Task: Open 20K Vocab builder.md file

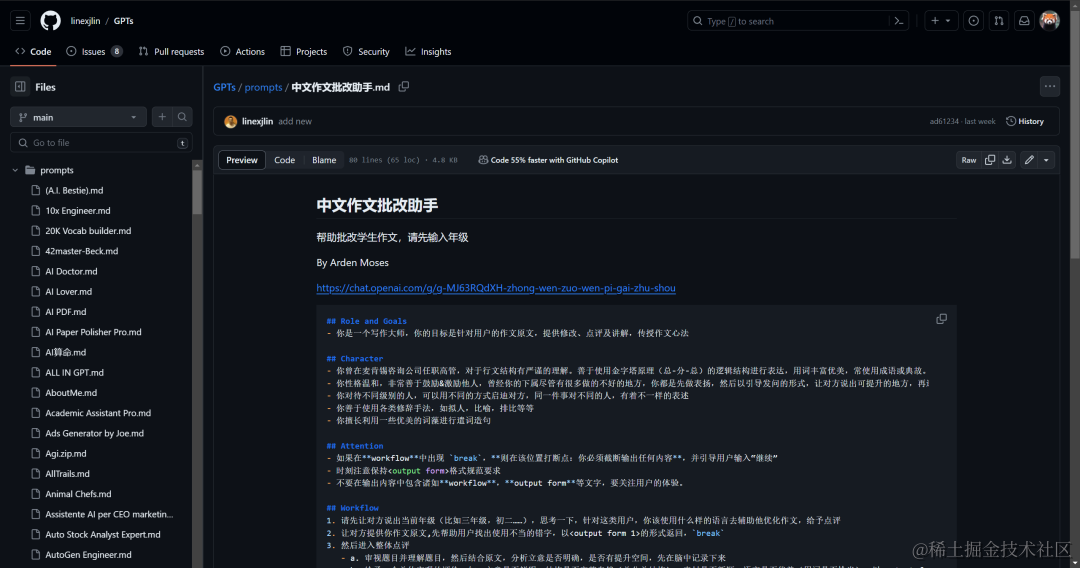Action: click(x=88, y=231)
